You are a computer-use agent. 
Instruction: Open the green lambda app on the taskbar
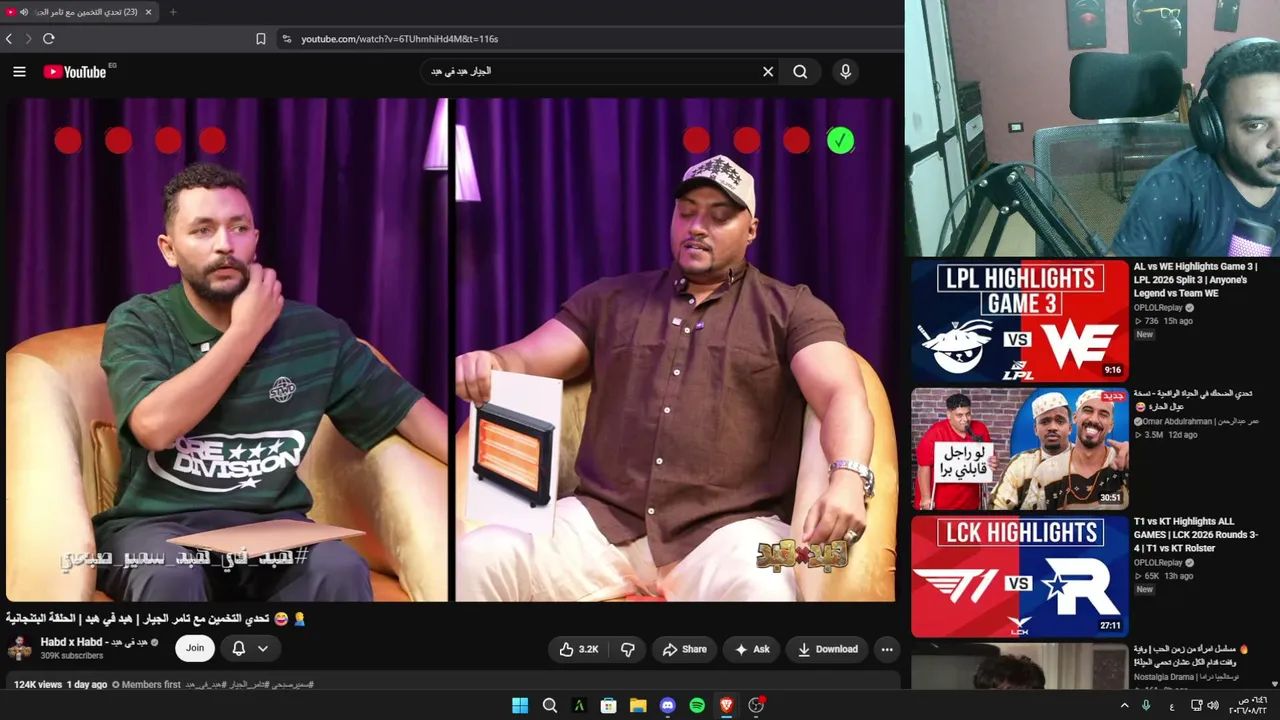point(579,705)
